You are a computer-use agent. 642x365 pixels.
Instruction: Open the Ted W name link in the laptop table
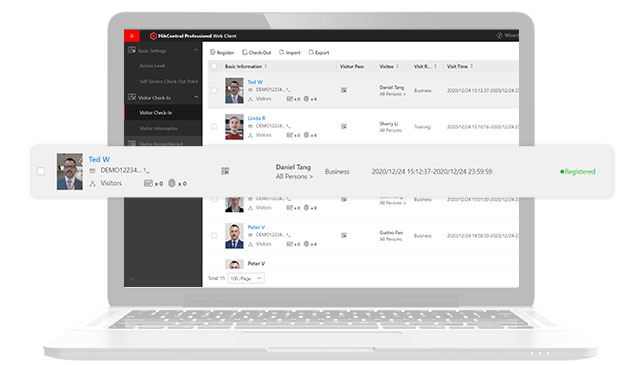tap(255, 82)
